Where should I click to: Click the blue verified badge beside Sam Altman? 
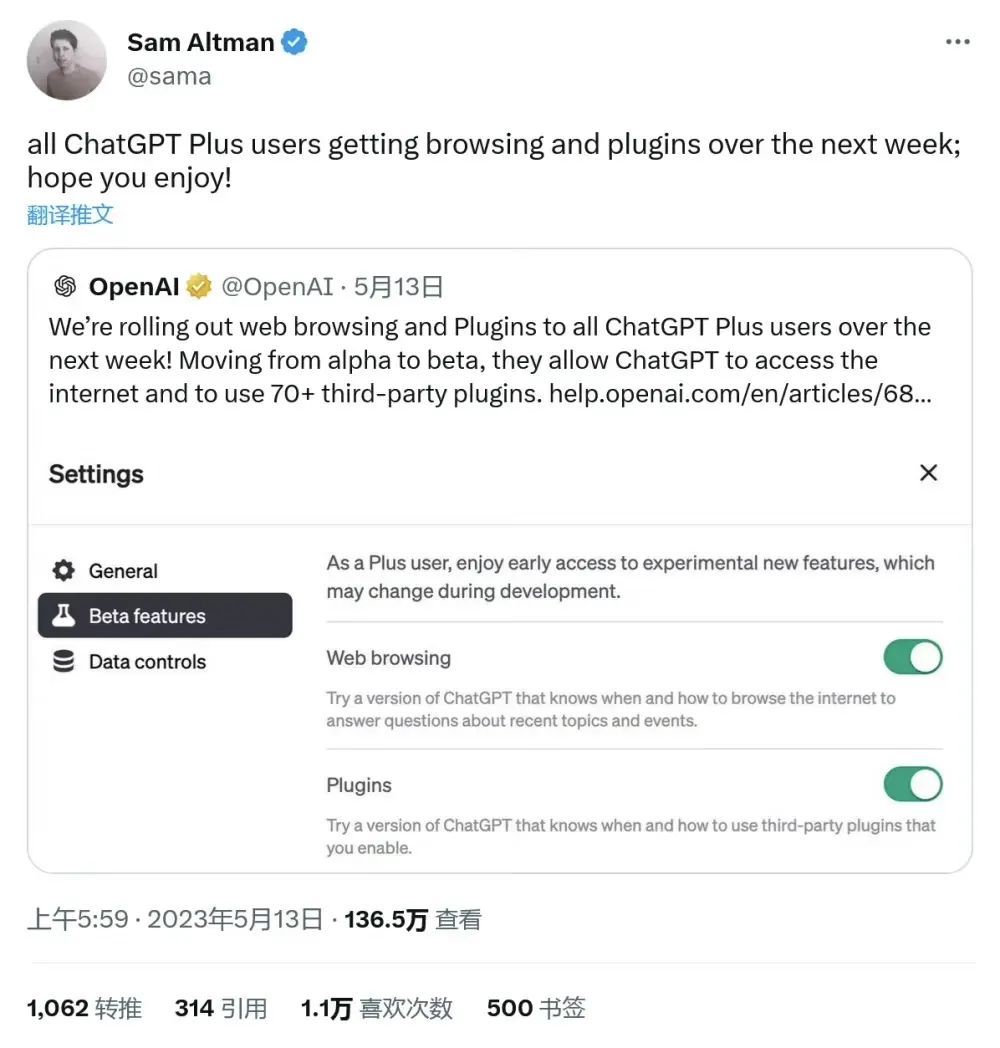(x=294, y=42)
